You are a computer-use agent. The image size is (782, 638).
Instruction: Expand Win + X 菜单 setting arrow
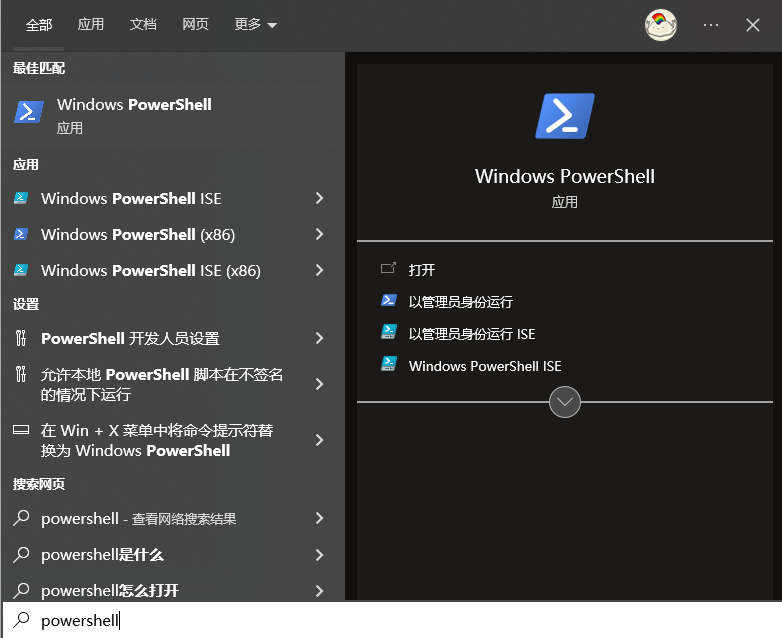(x=320, y=440)
